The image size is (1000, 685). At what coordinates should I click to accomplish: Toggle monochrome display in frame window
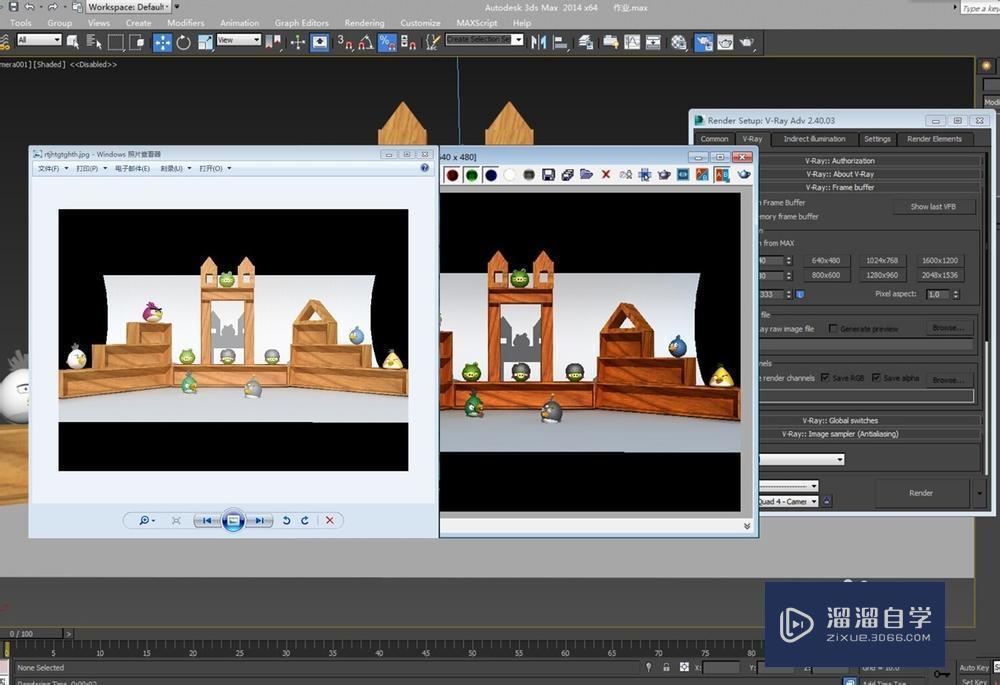coord(529,175)
